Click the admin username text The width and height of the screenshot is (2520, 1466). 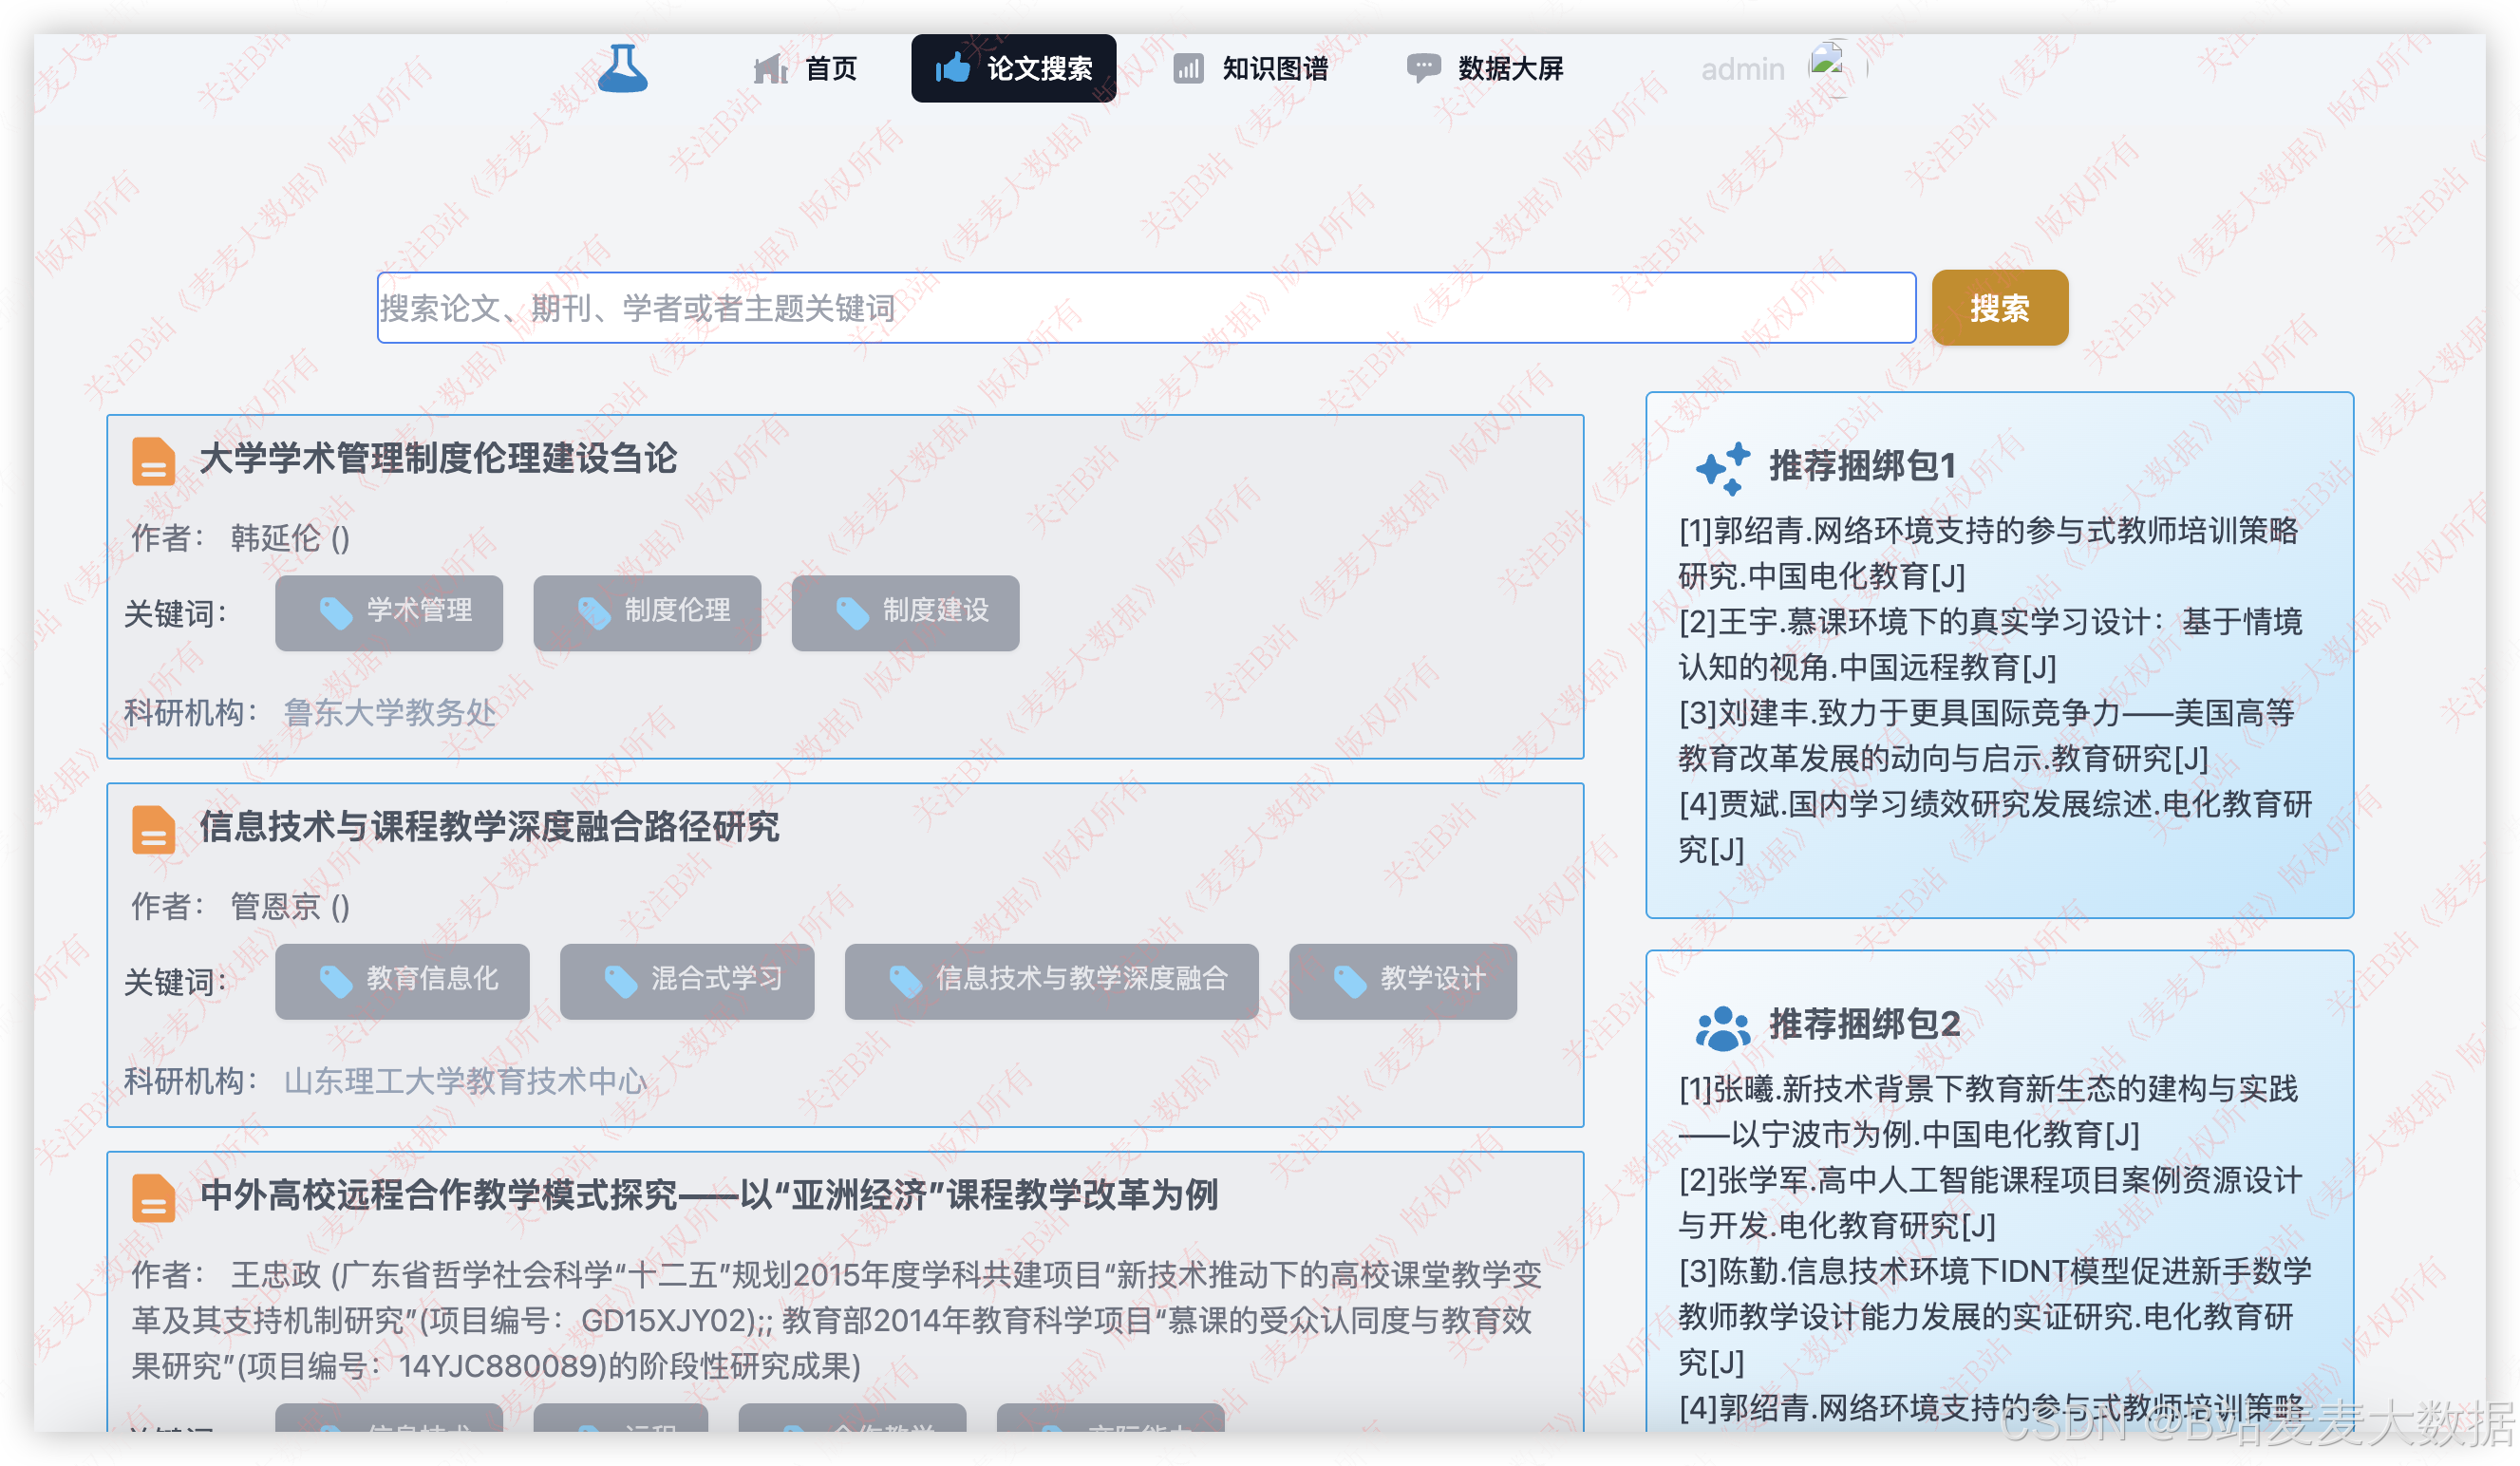1742,69
